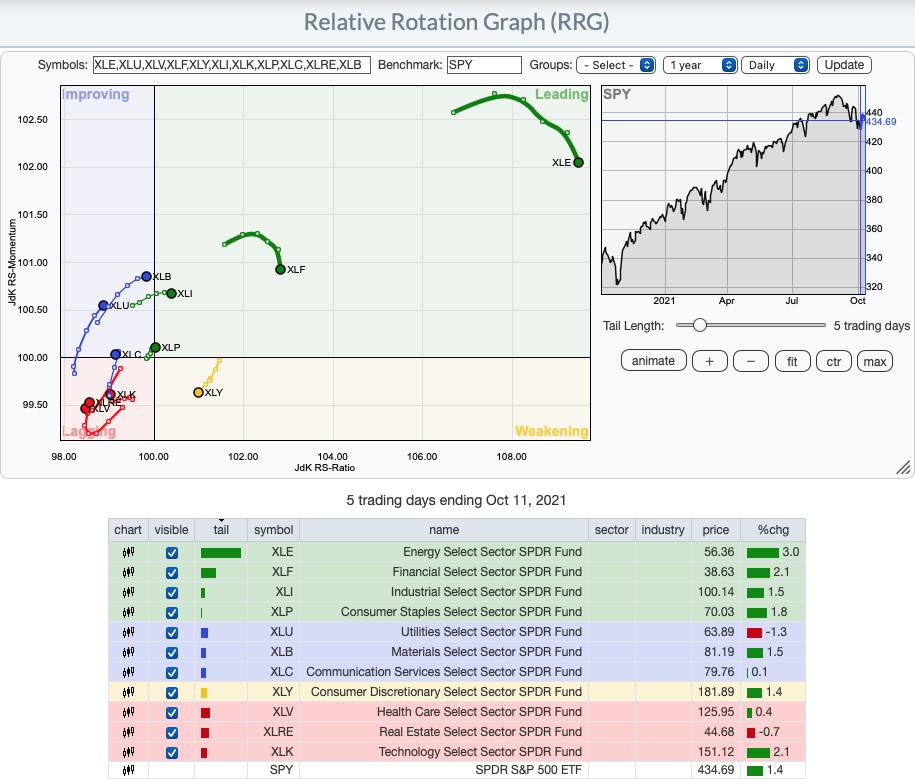Viewport: 915px width, 780px height.
Task: Select Technology Select Sector SPDR Fund name
Action: click(x=480, y=752)
